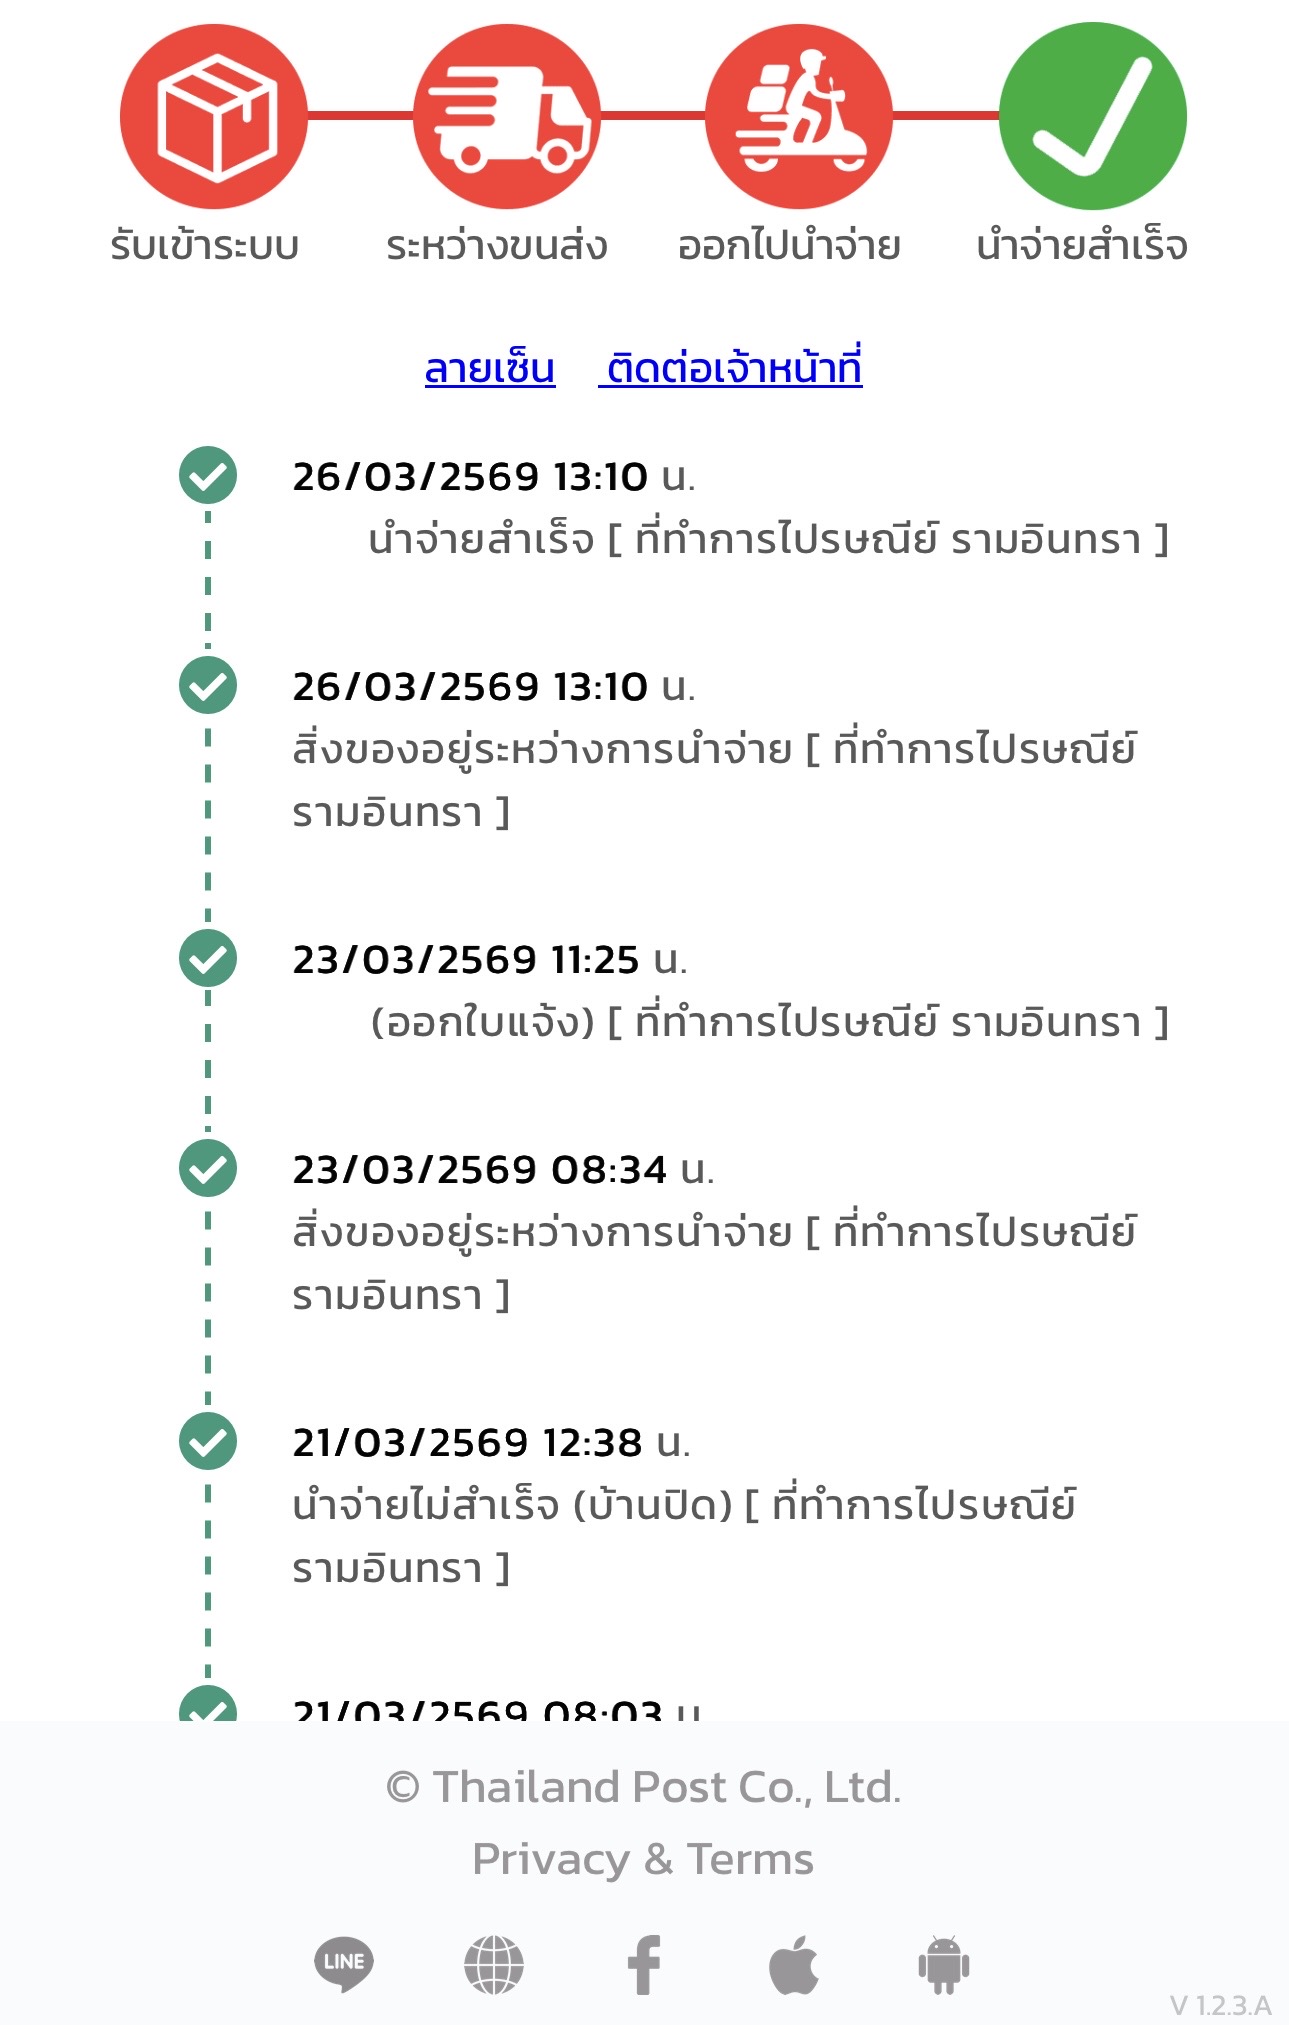Click the Thailand Post Co., Ltd. copyright text
Viewport: 1289px width, 2025px height.
[x=643, y=1787]
